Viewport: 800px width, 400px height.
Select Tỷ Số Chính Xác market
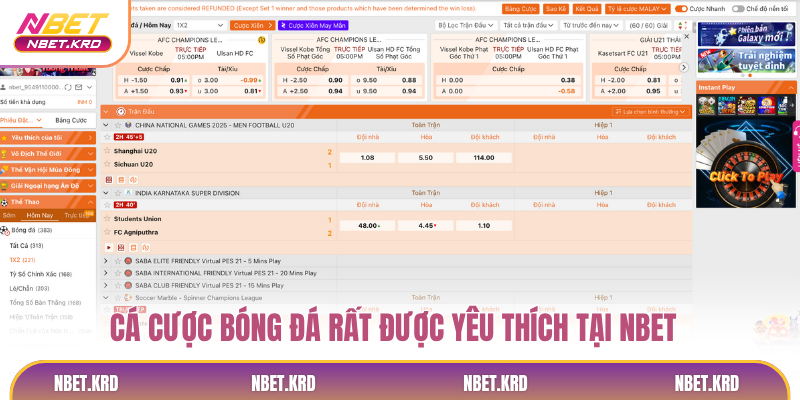pyautogui.click(x=41, y=274)
